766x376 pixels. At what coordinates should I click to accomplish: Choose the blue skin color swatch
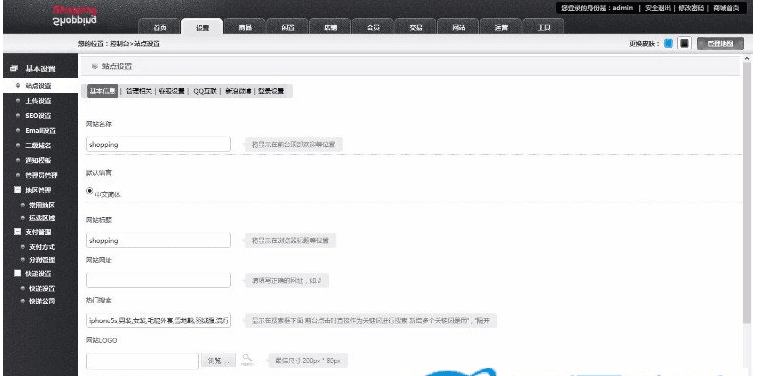click(668, 43)
